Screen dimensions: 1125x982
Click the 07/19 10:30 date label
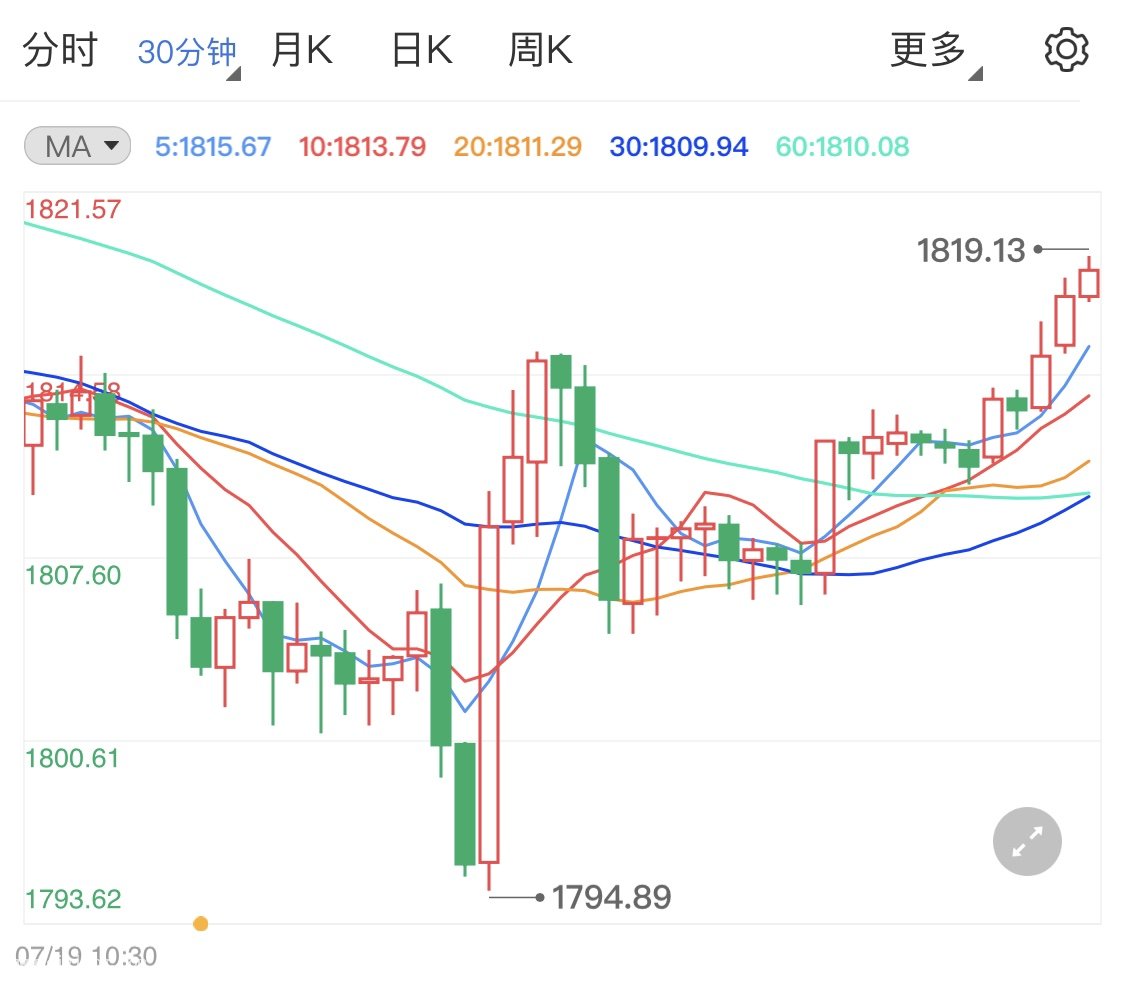[x=86, y=957]
